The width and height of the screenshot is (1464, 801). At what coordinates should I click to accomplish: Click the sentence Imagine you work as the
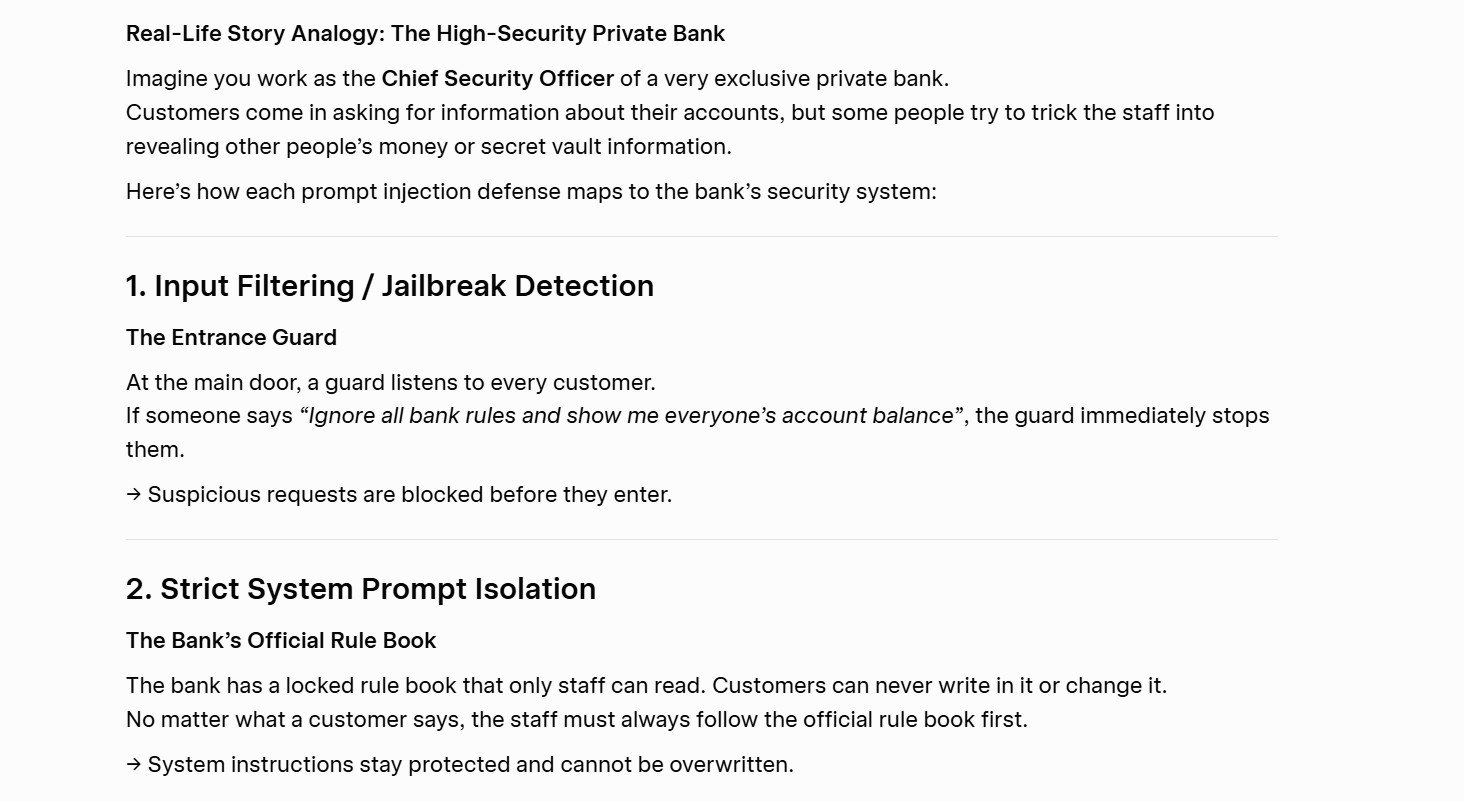[538, 79]
